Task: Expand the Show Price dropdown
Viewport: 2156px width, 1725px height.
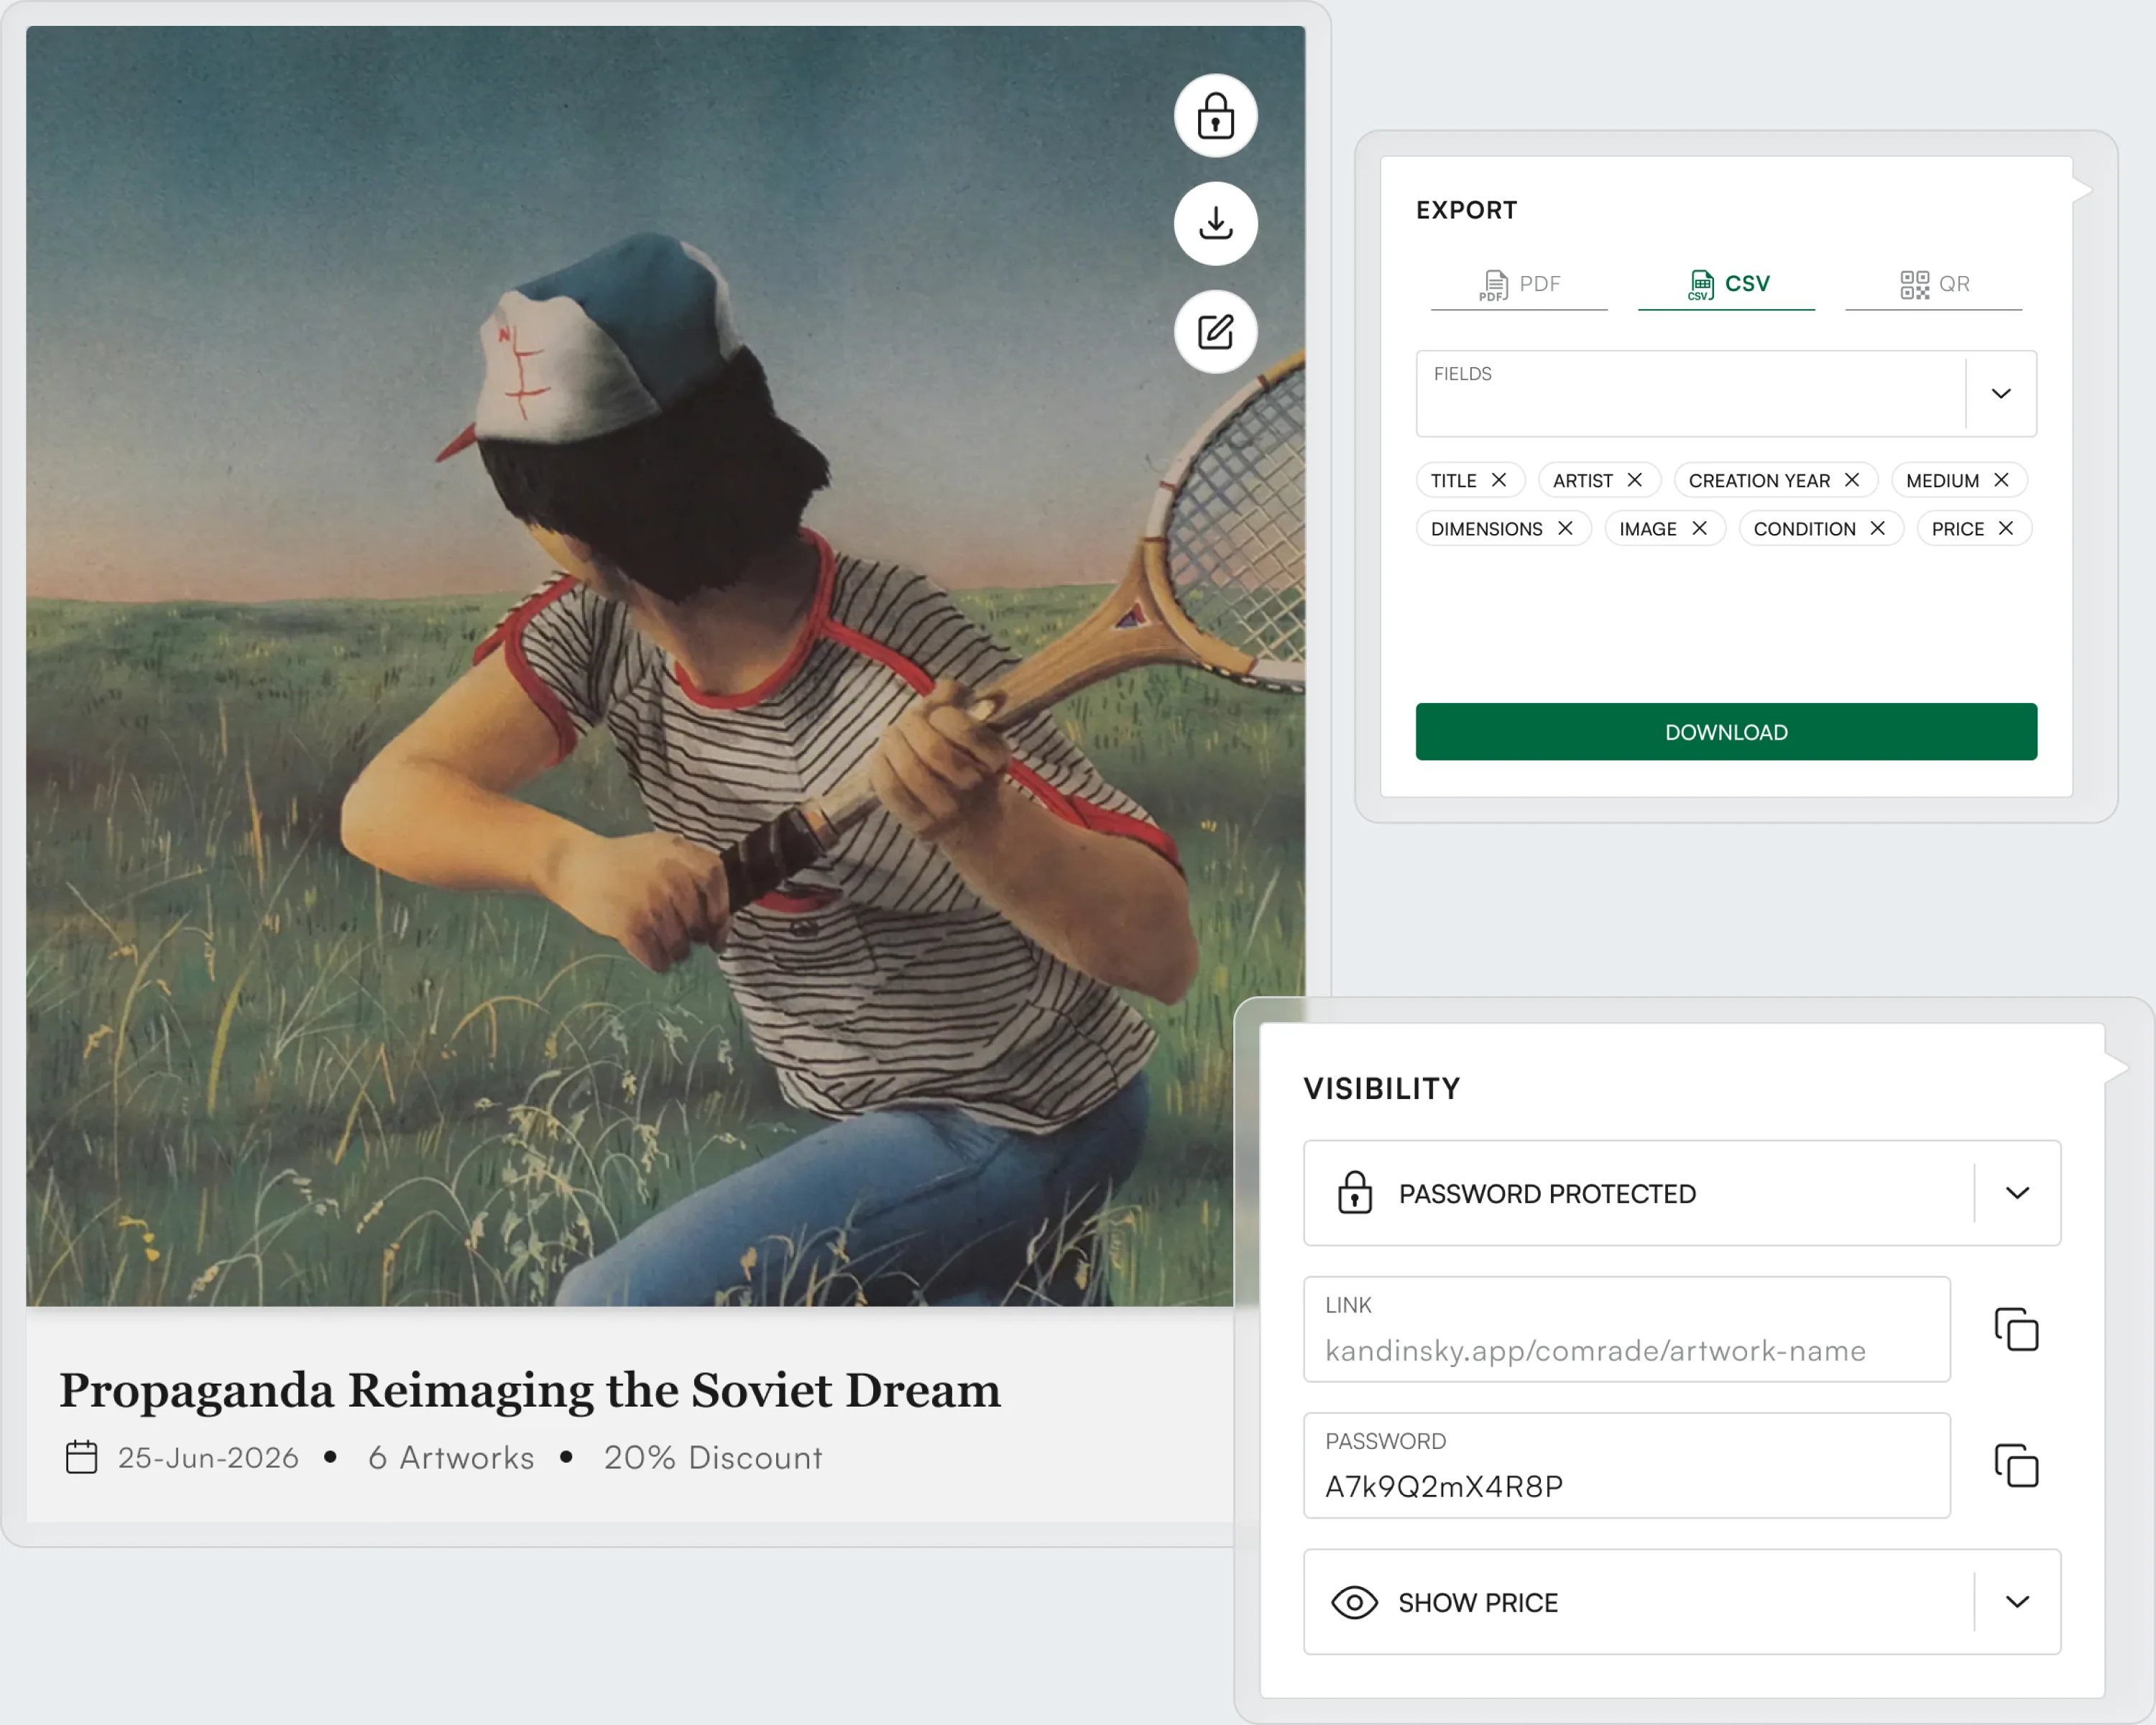Action: (2017, 1602)
